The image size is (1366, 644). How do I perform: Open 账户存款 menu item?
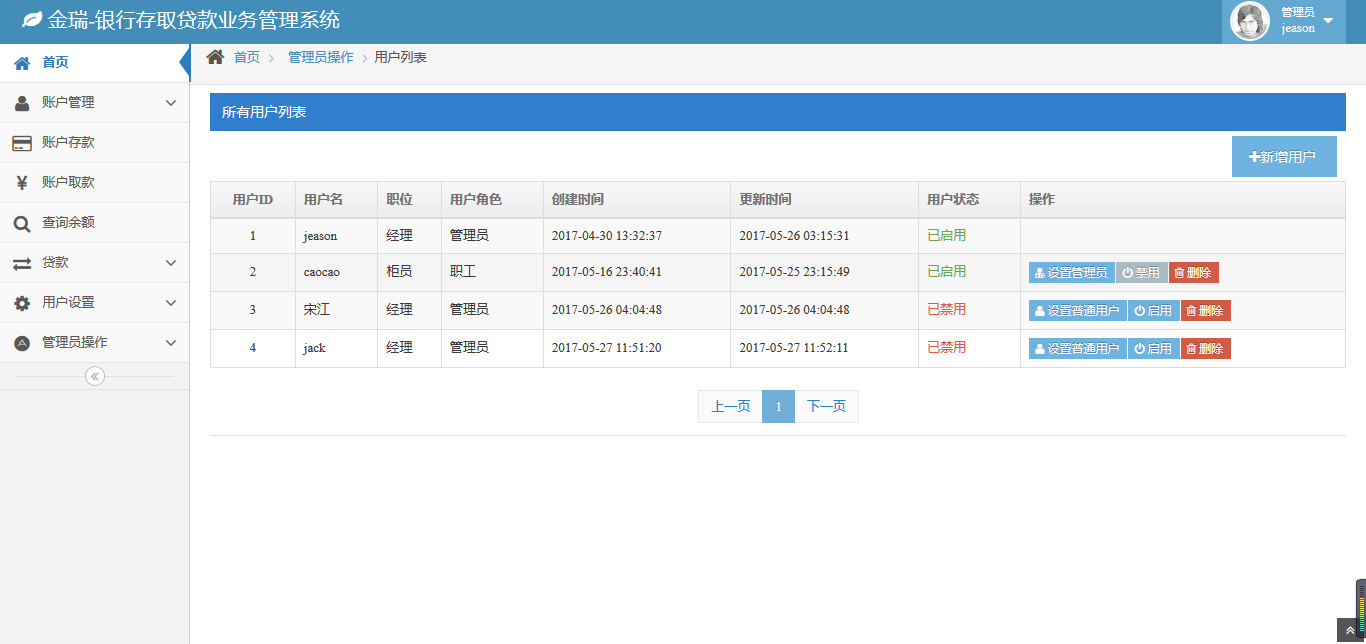(94, 143)
